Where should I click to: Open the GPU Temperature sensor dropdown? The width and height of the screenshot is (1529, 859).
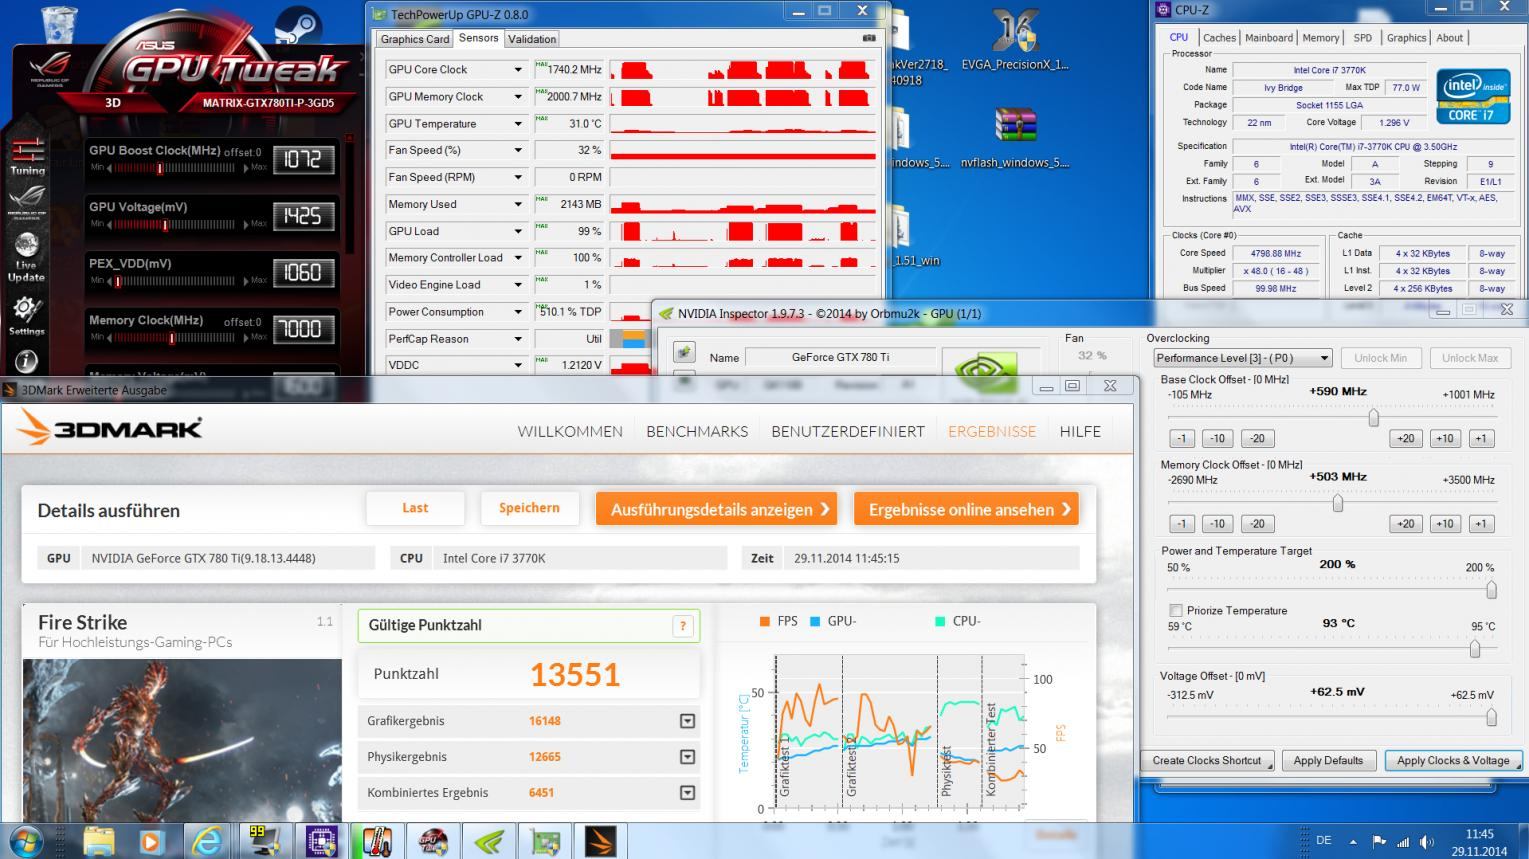[518, 124]
